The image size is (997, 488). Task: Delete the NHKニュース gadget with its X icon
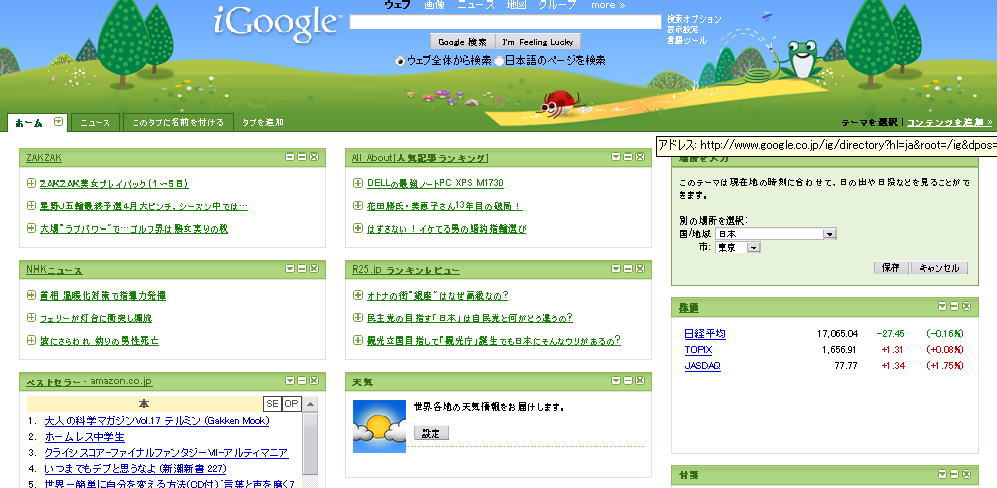(x=314, y=268)
